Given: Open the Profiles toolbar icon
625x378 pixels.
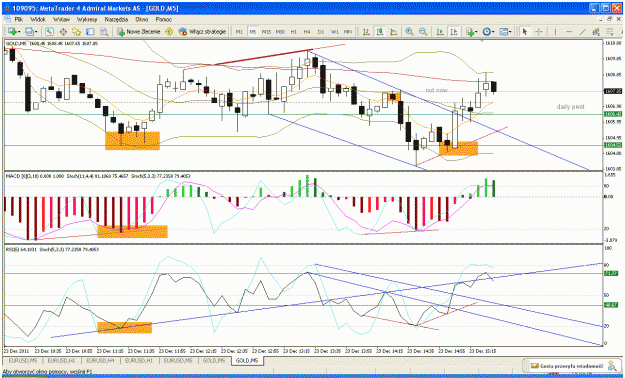Looking at the screenshot, I should tap(29, 32).
